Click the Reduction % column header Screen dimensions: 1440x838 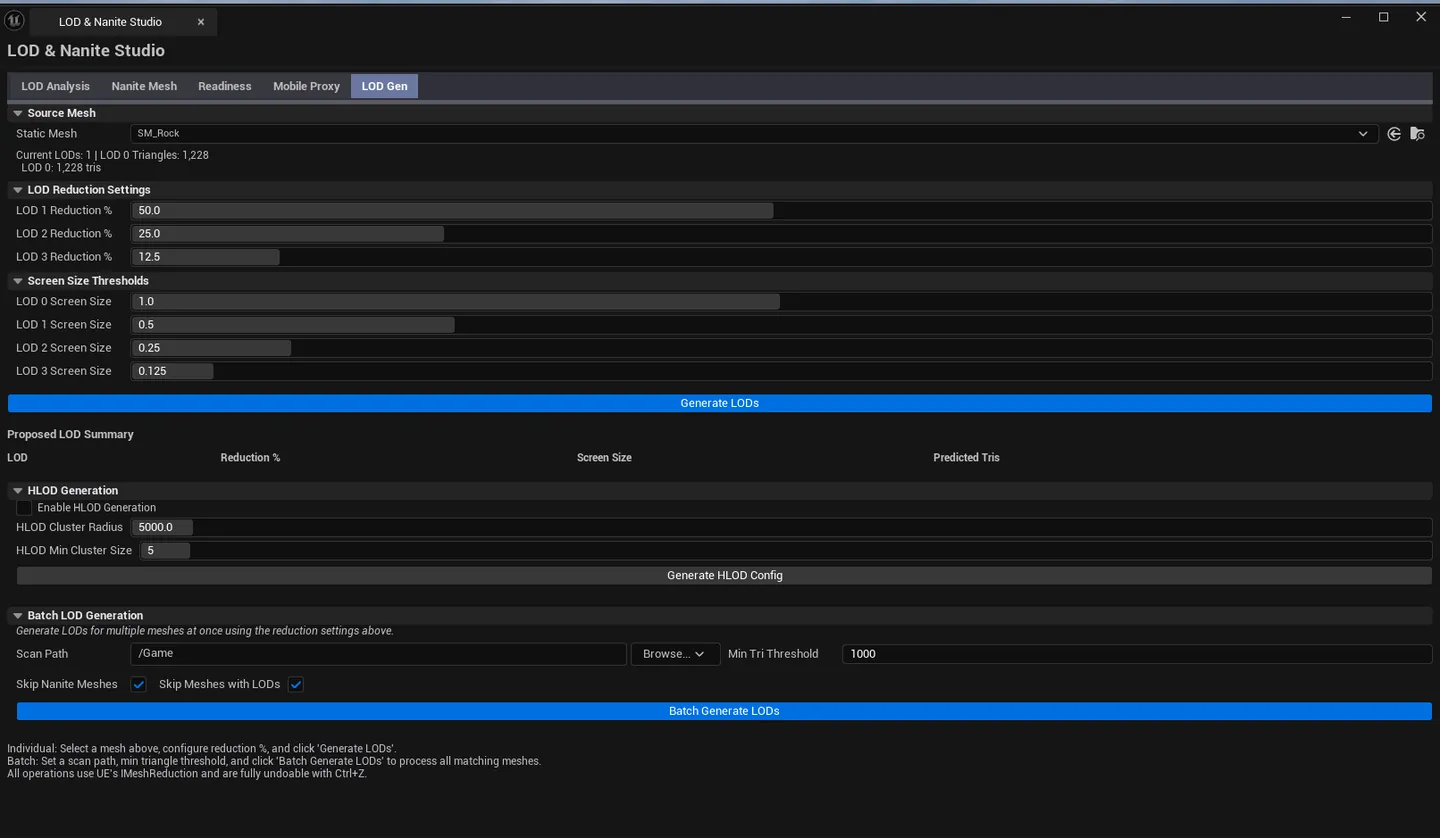[x=250, y=458]
